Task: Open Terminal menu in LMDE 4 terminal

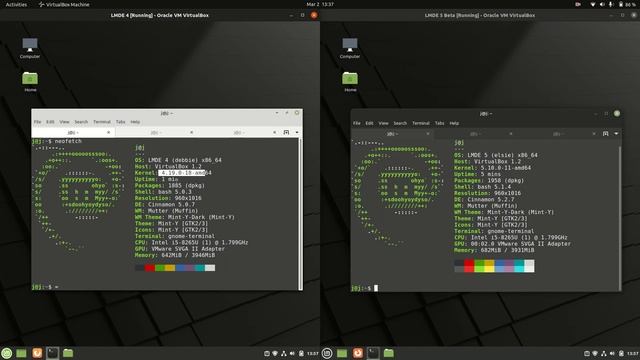Action: click(102, 122)
